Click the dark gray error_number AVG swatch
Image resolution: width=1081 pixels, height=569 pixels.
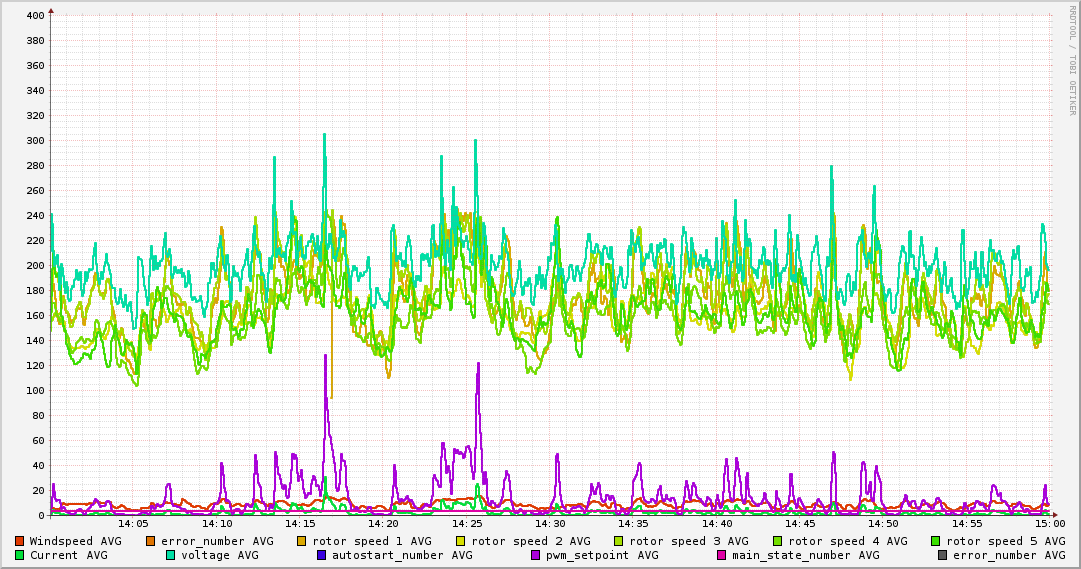coord(943,555)
